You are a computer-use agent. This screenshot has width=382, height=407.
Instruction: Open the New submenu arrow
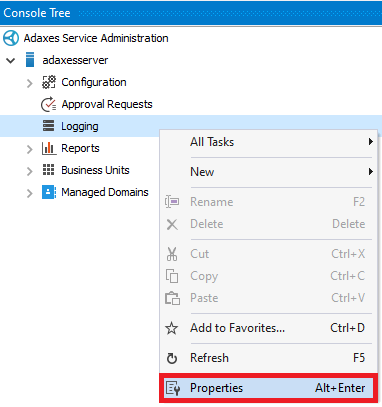coord(370,172)
